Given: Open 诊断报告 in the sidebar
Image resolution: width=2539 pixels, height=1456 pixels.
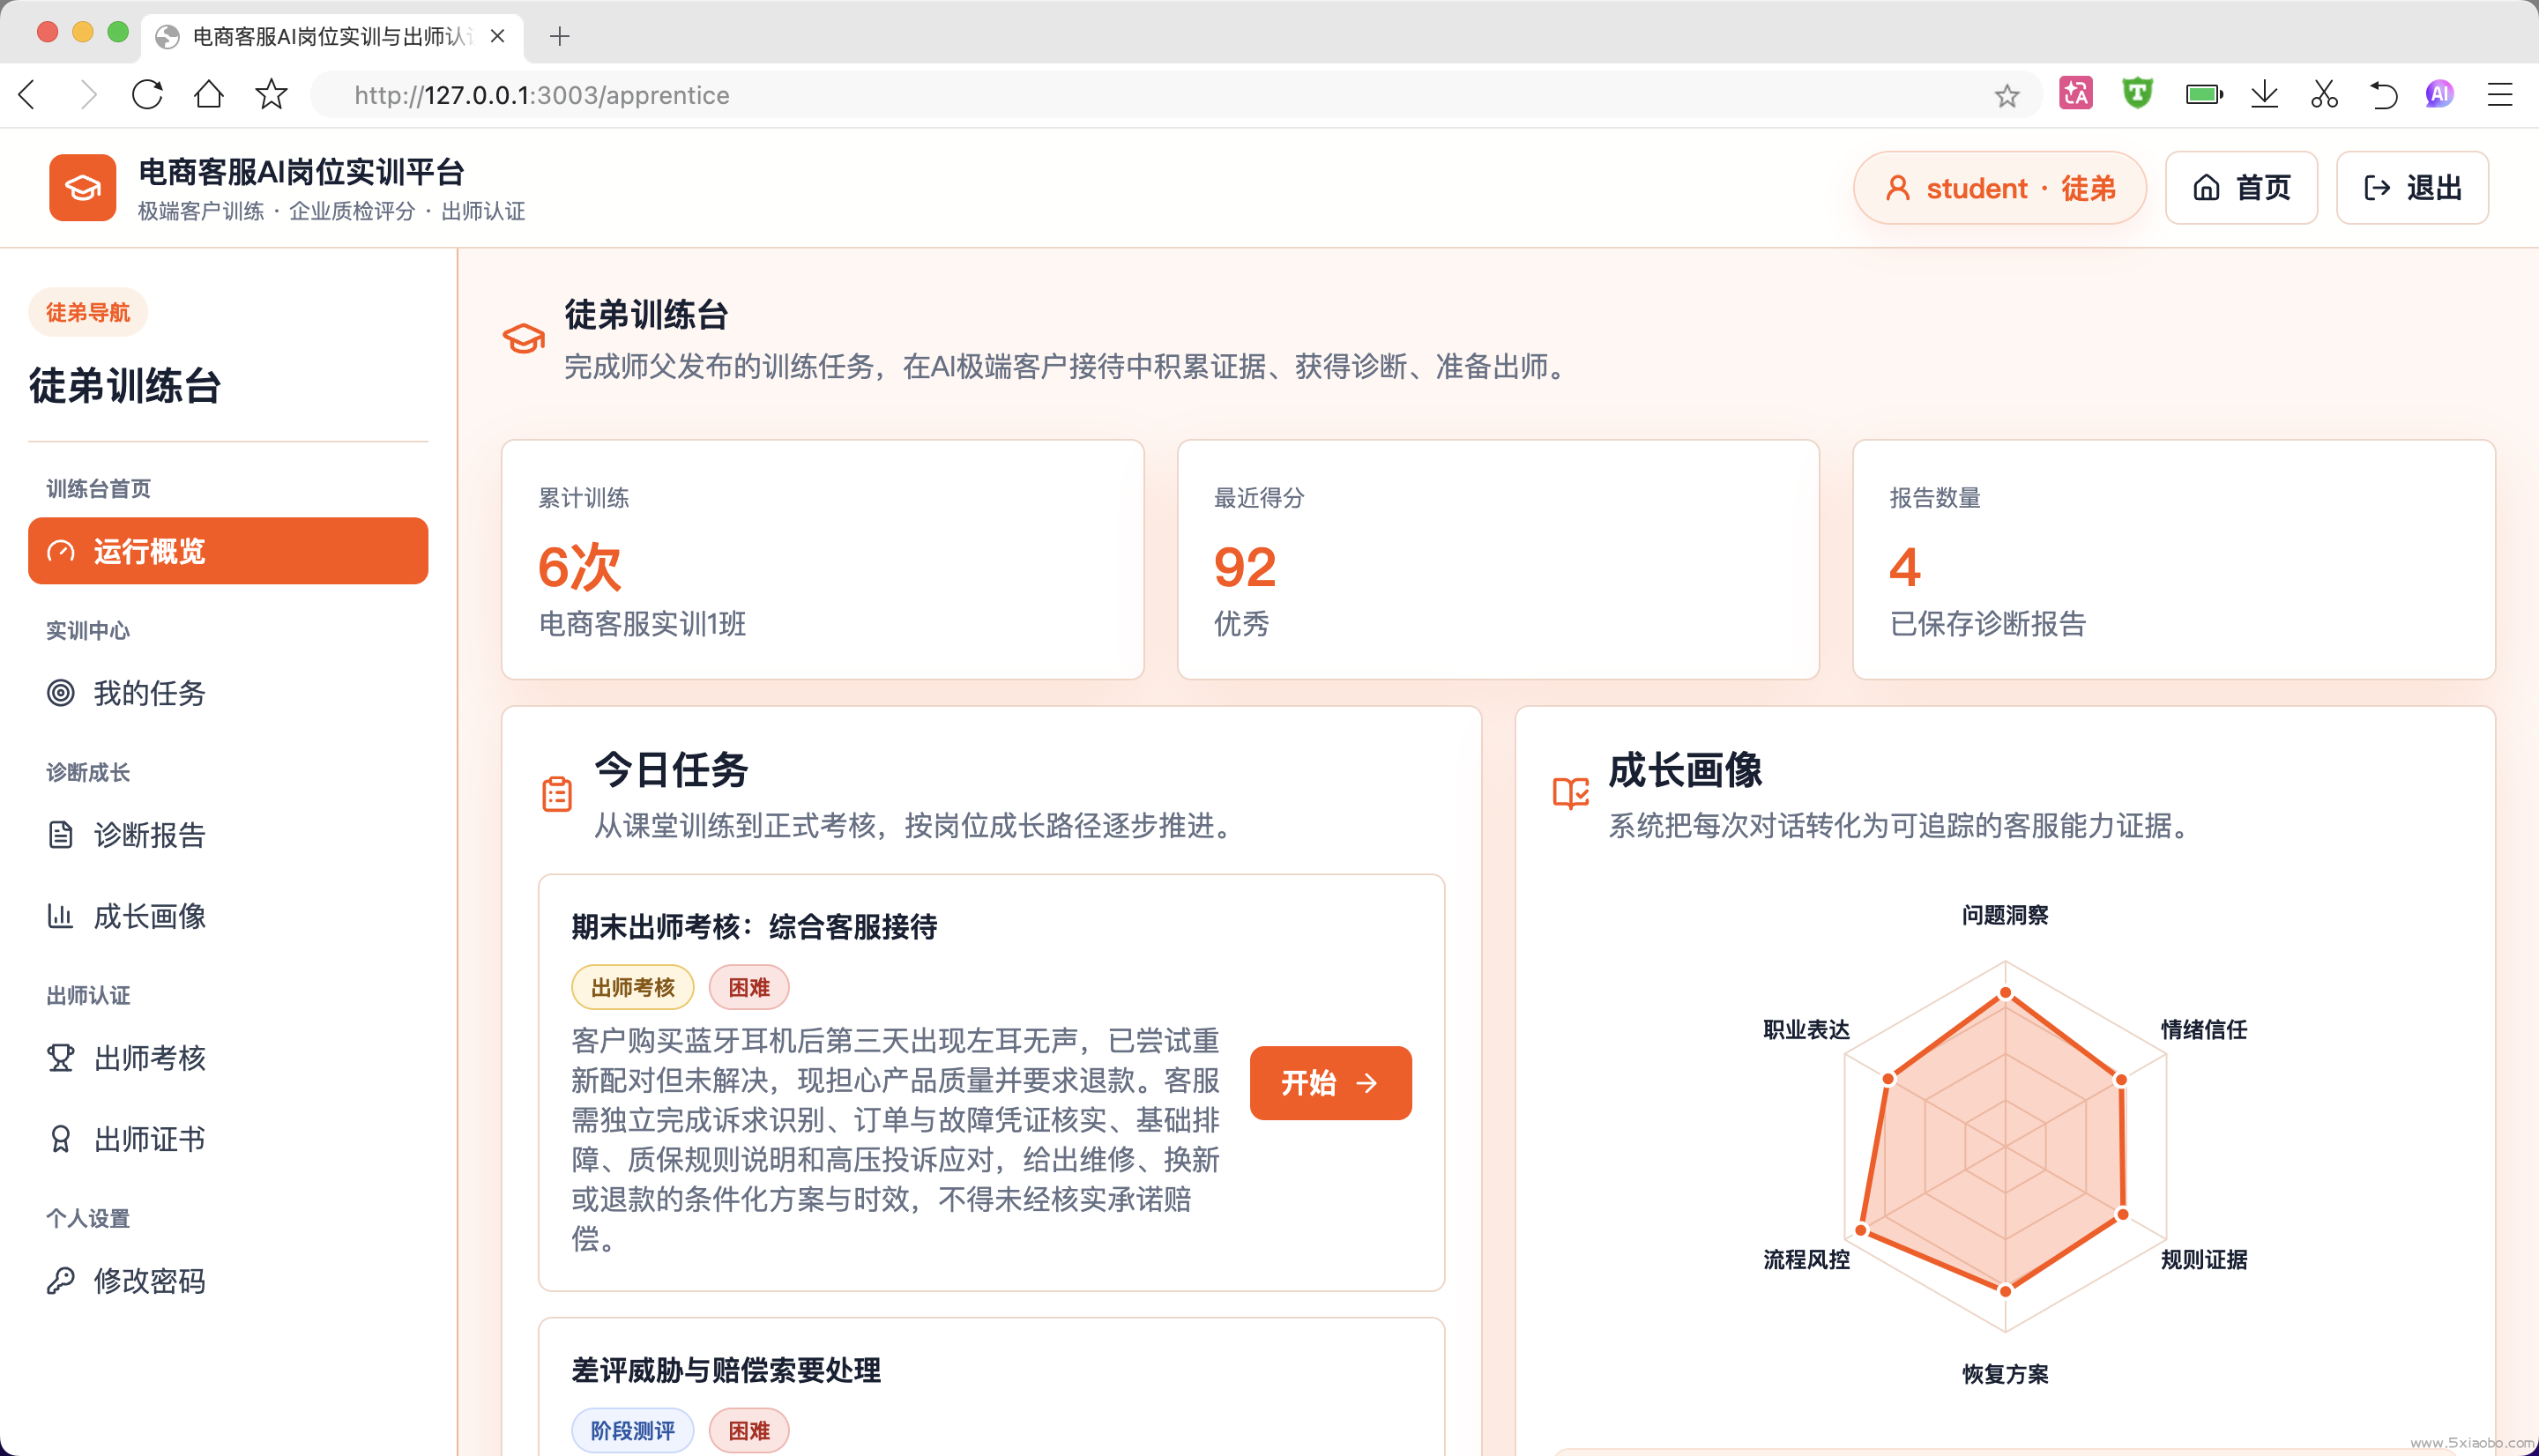Looking at the screenshot, I should point(228,835).
